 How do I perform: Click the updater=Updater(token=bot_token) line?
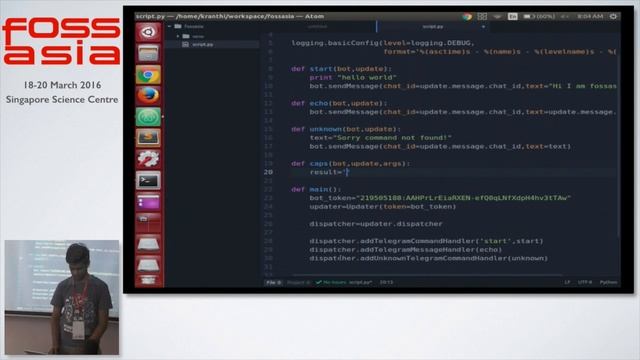point(383,207)
